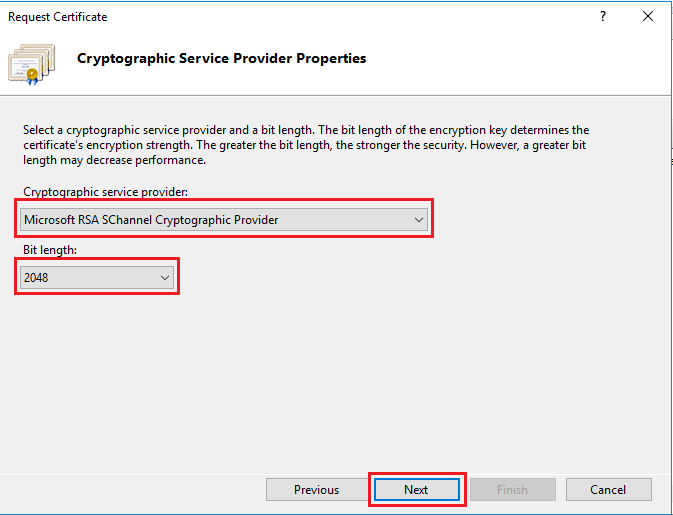Click the 'Cryptographic service provider:' label
This screenshot has width=673, height=515.
coord(106,192)
